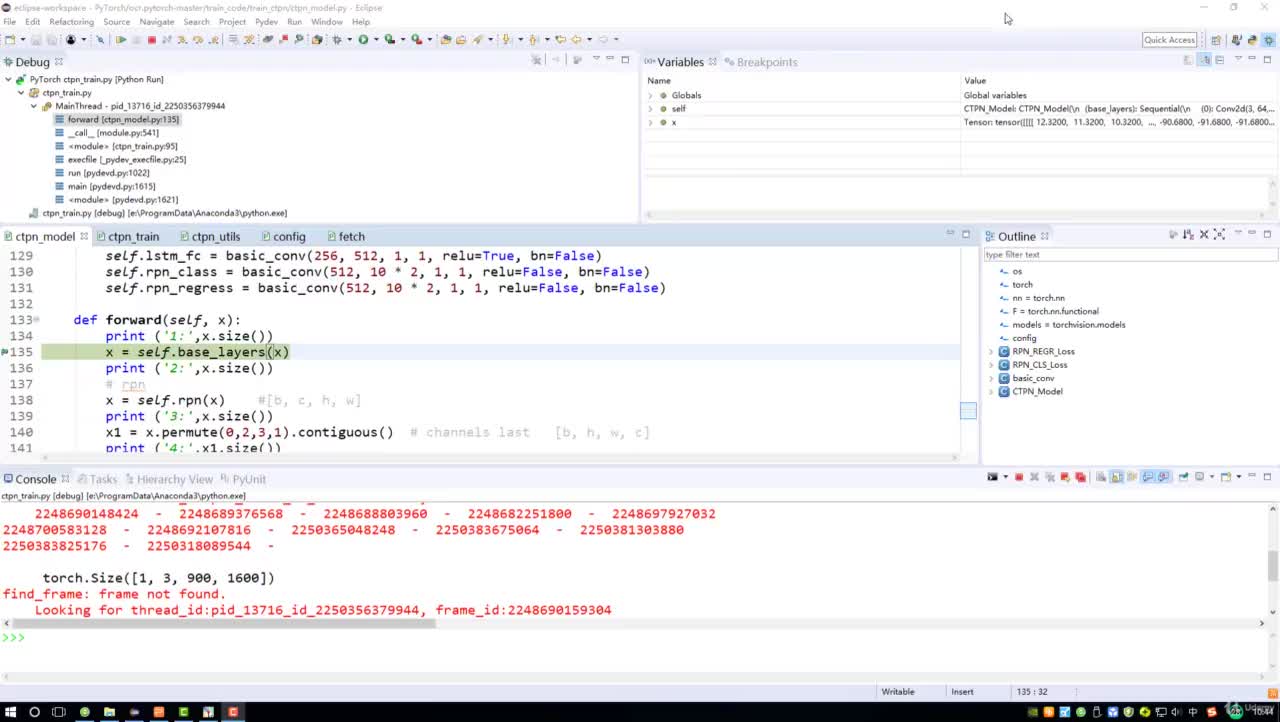
Task: Click the Outline view icon beside title
Action: pyautogui.click(x=990, y=237)
